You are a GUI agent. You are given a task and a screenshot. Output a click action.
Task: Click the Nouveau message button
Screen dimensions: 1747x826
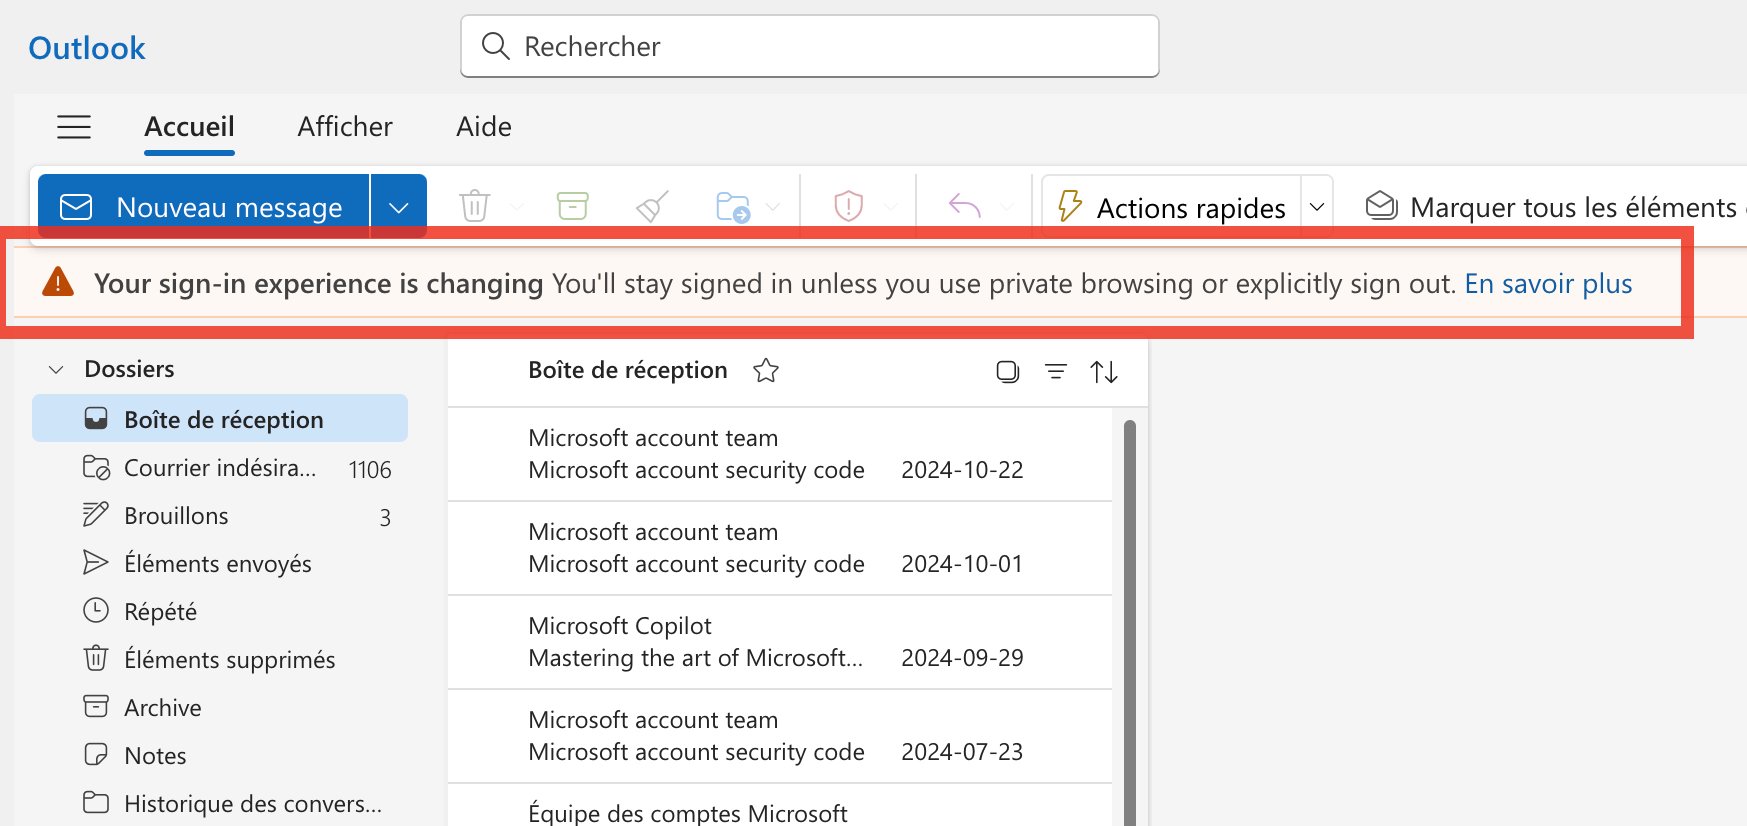click(204, 207)
